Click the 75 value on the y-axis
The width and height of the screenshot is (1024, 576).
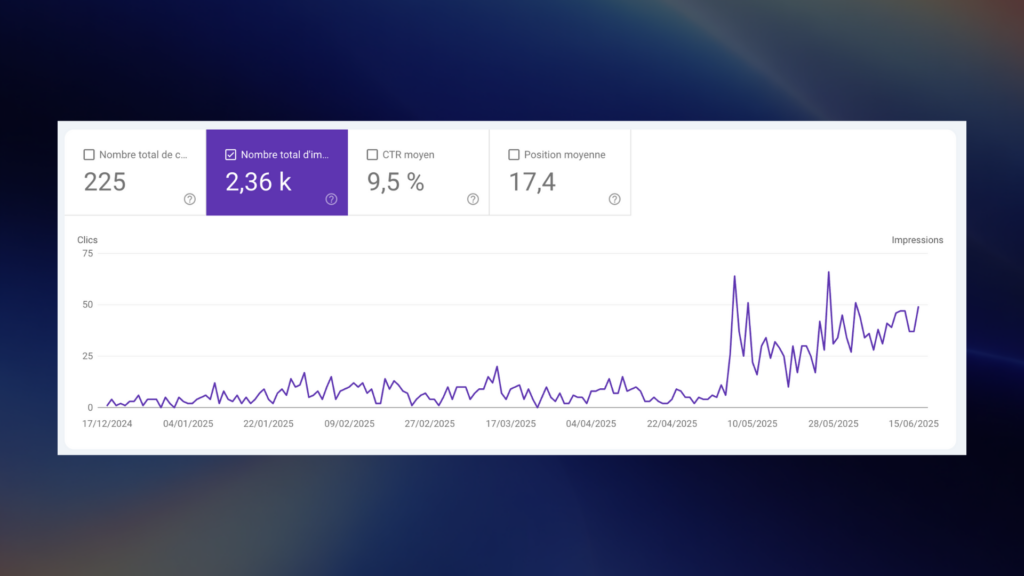(x=87, y=253)
